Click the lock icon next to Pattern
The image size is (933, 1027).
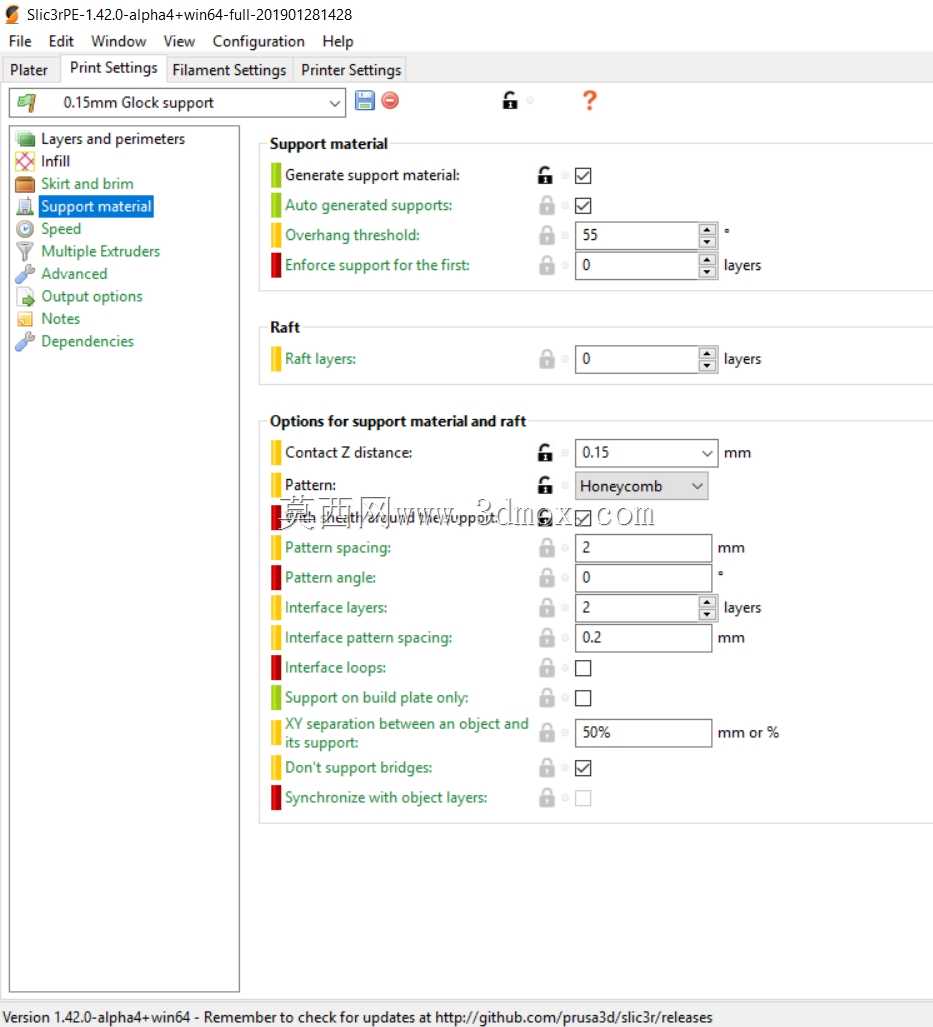544,485
